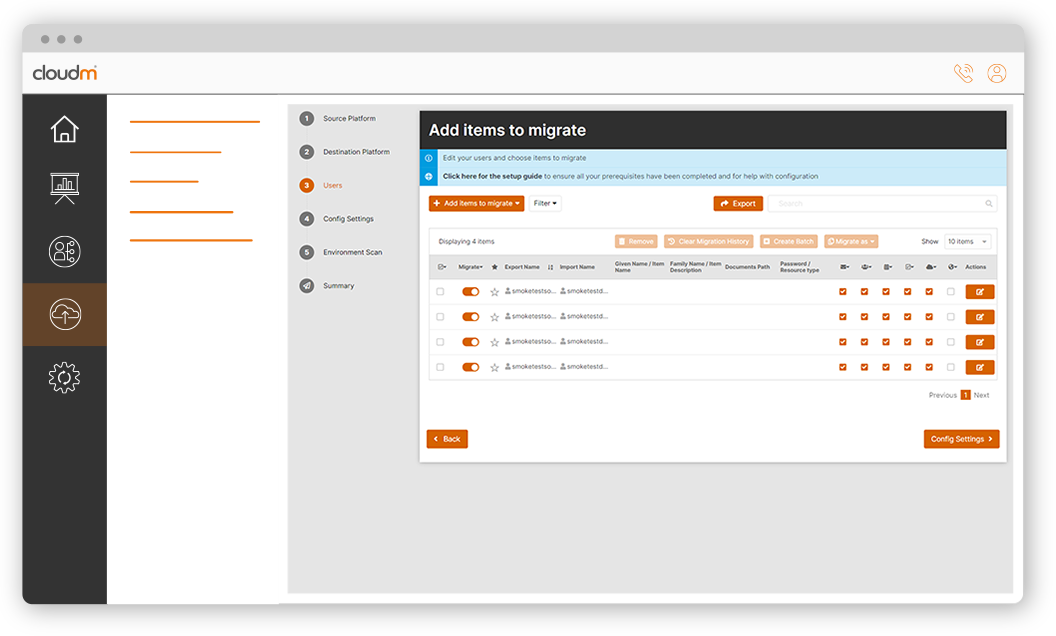This screenshot has width=1056, height=636.
Task: Expand the Migrate as dropdown
Action: coord(852,241)
